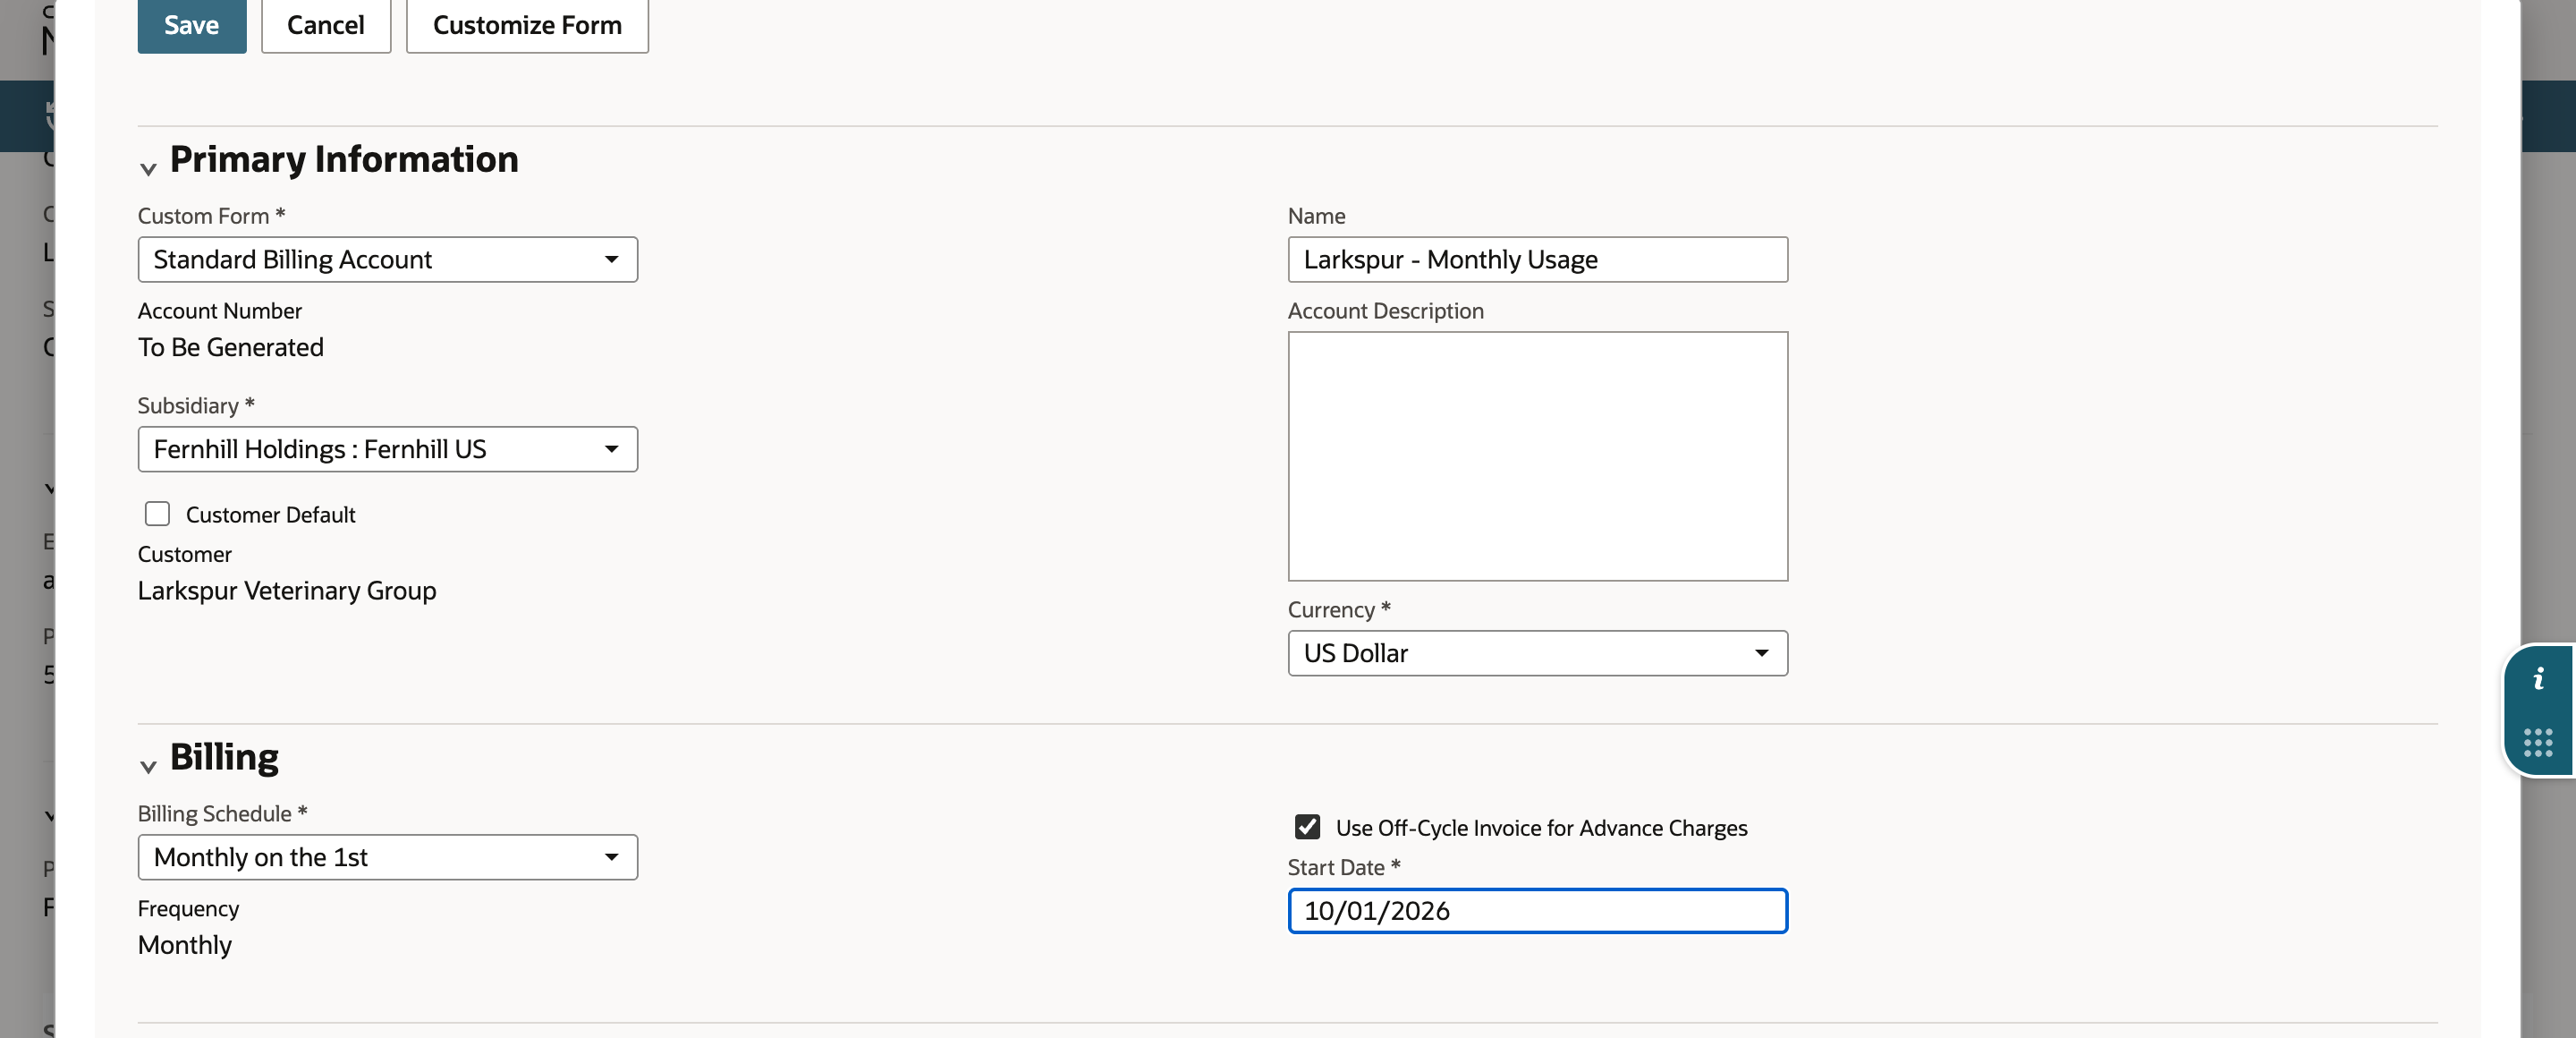This screenshot has height=1038, width=2576.
Task: Uncheck Use Off-Cycle Invoice for Advance Charges
Action: click(1307, 827)
